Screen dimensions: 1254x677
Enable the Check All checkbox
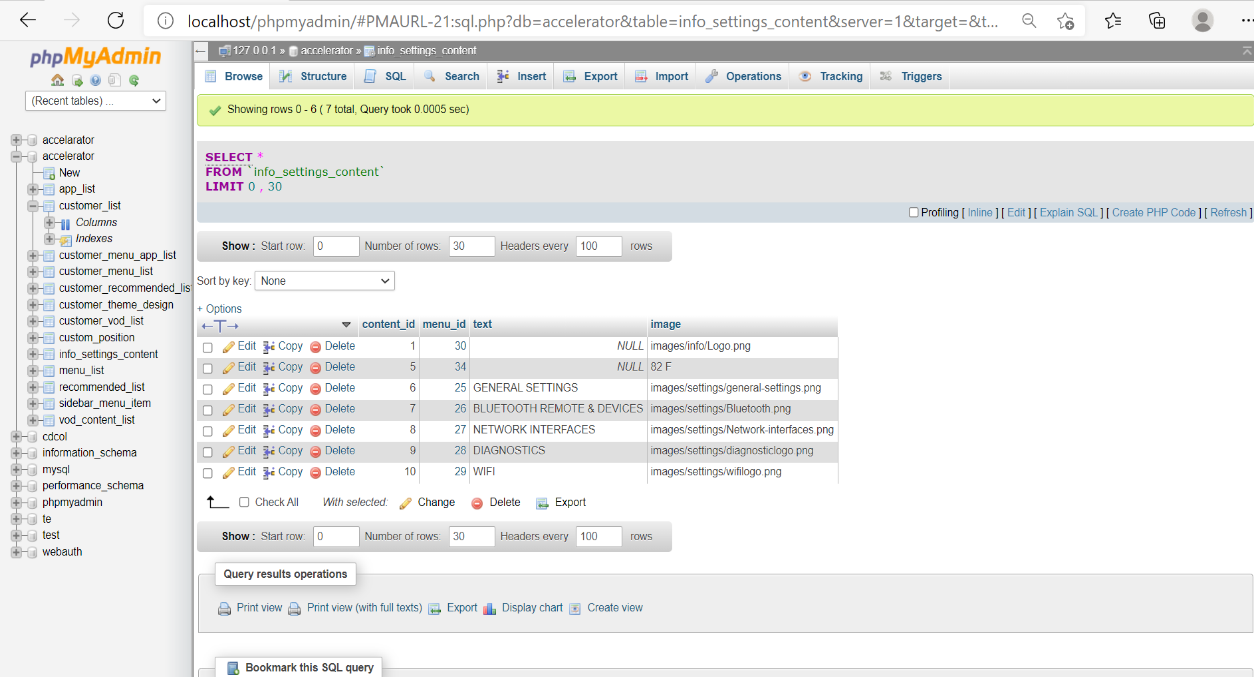click(x=244, y=503)
